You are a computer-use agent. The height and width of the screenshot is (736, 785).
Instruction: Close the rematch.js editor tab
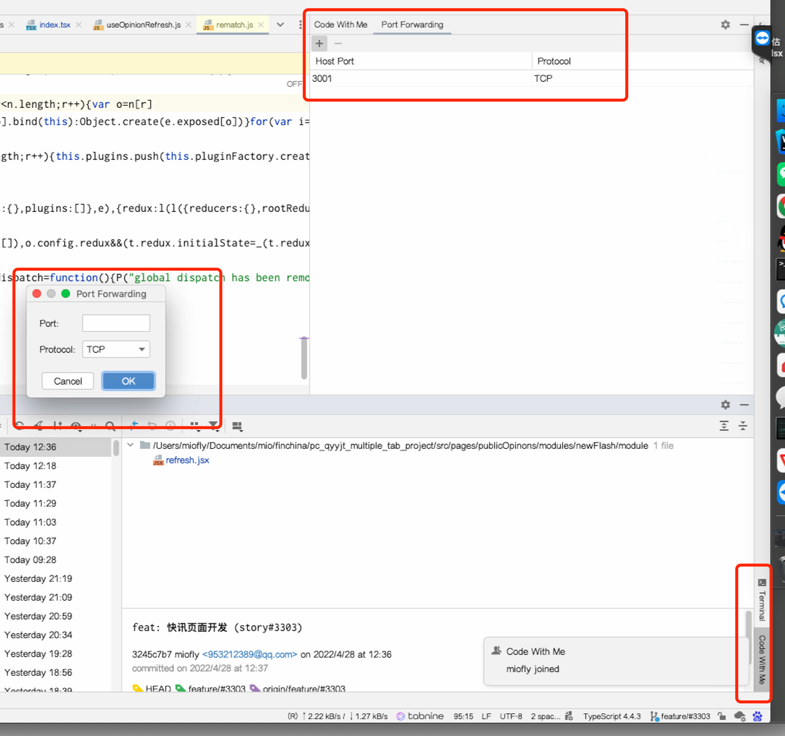[x=261, y=25]
